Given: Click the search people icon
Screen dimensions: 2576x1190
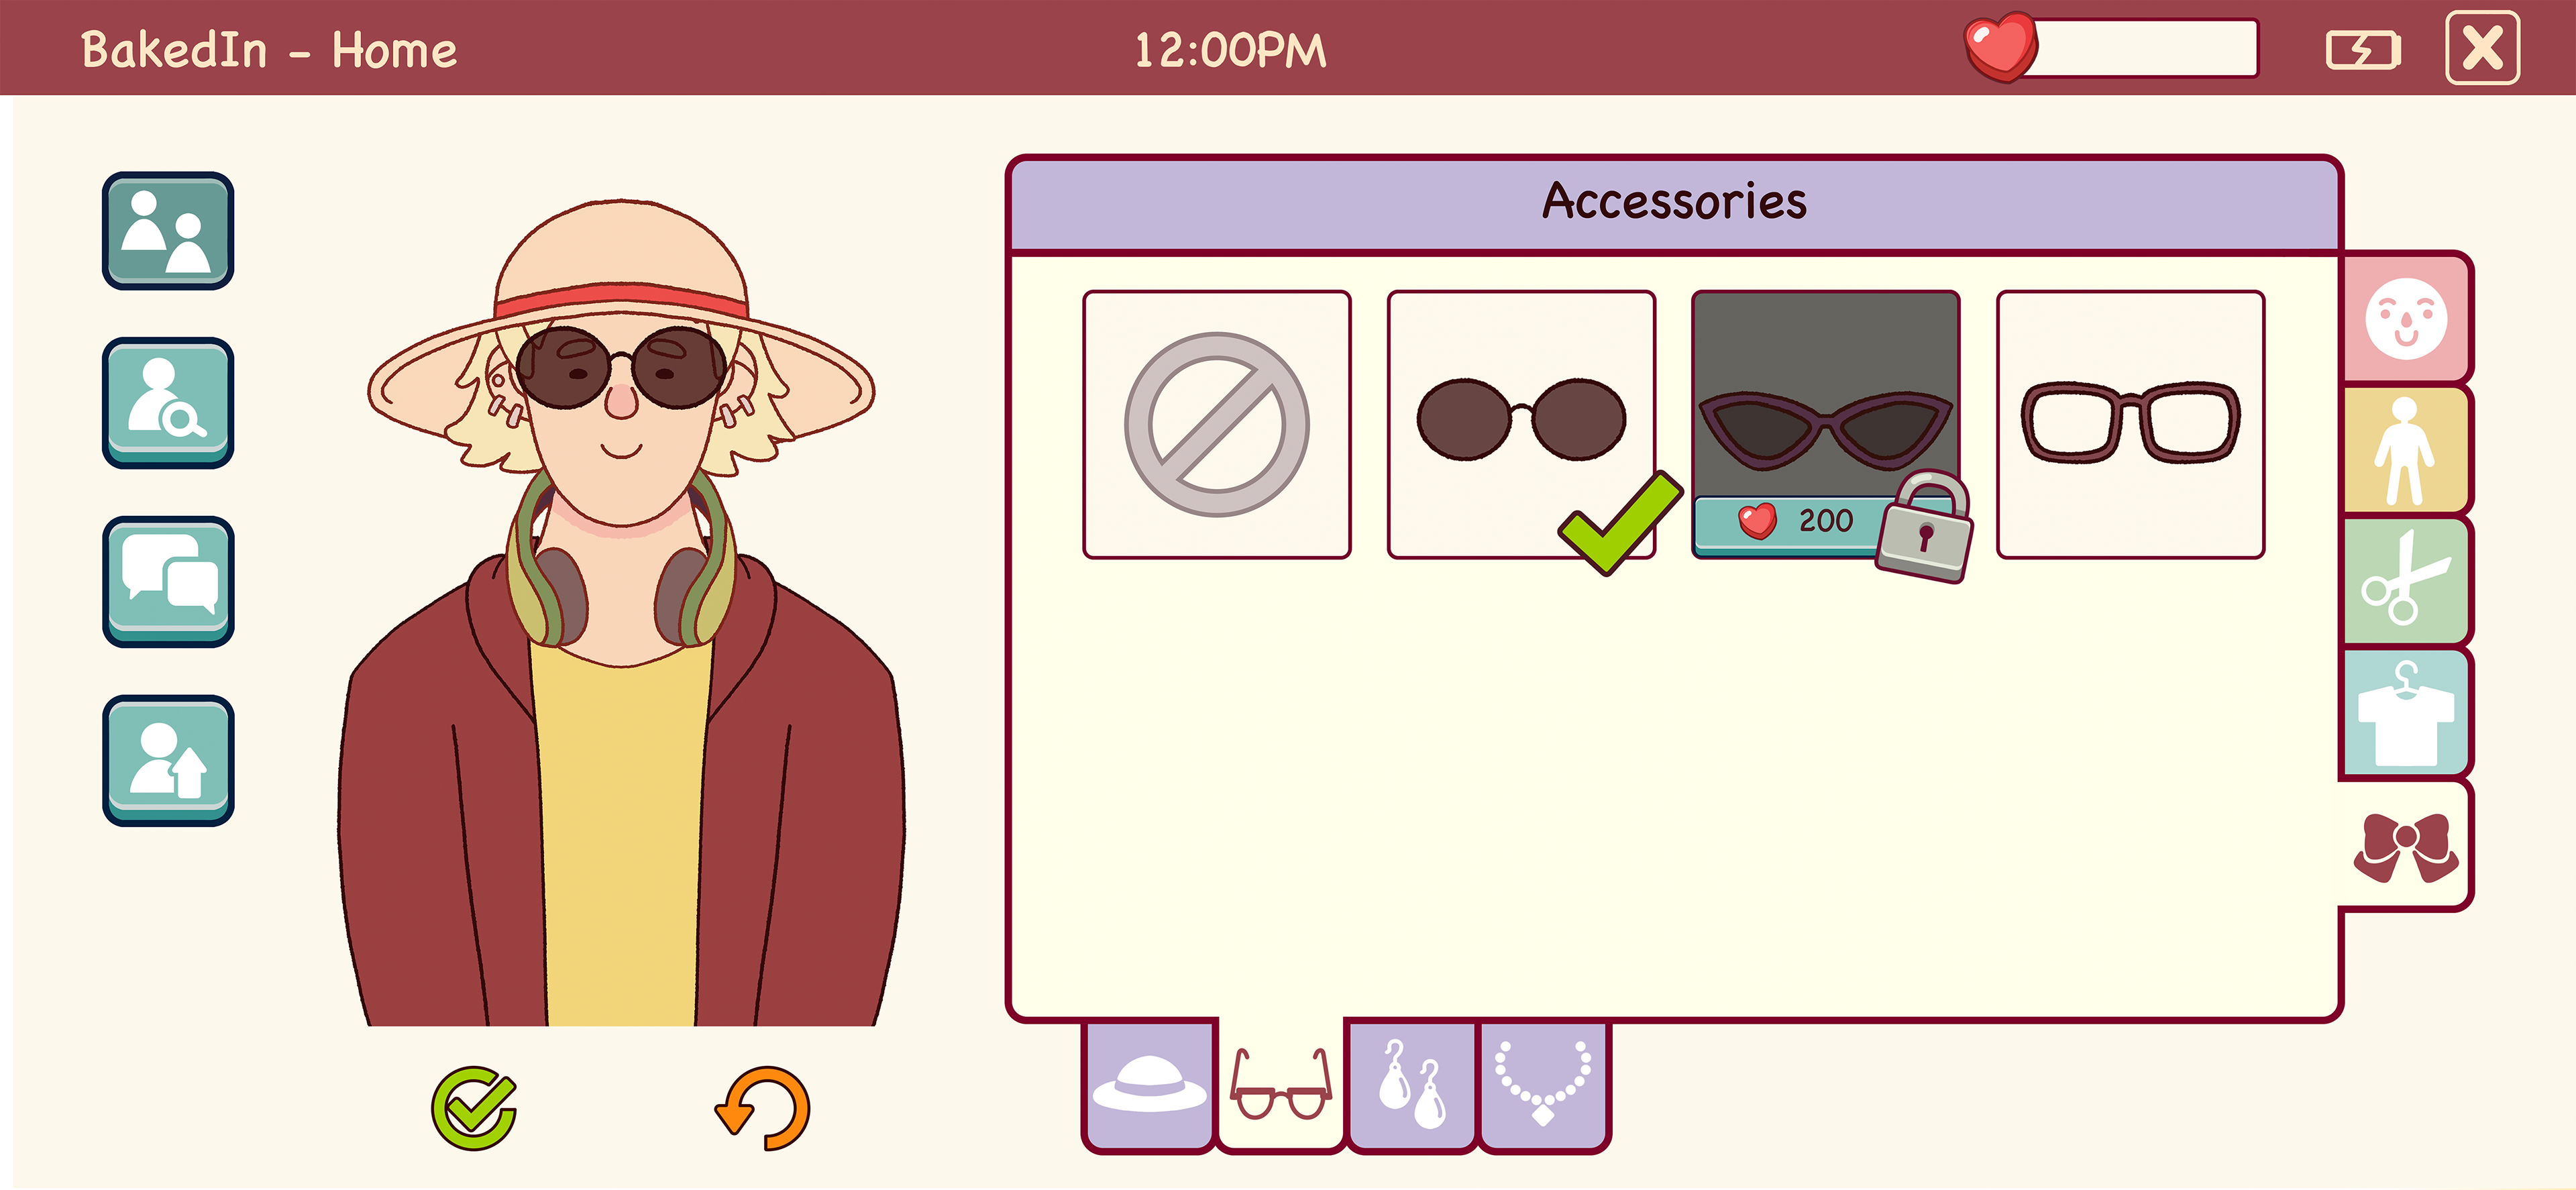Looking at the screenshot, I should click(x=168, y=403).
